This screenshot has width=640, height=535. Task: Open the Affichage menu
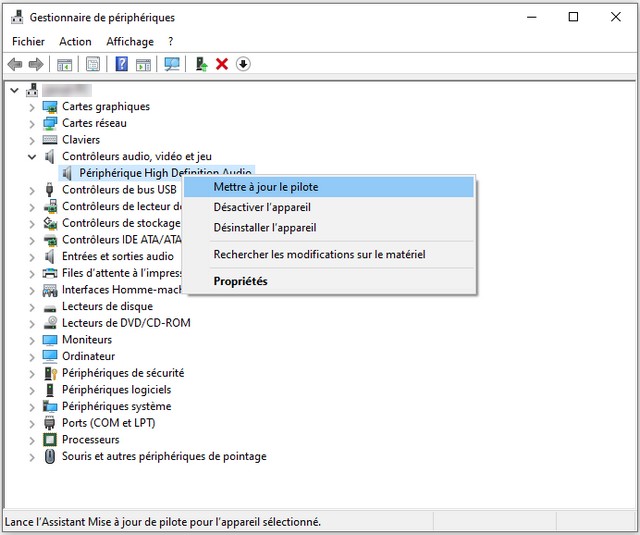click(130, 42)
